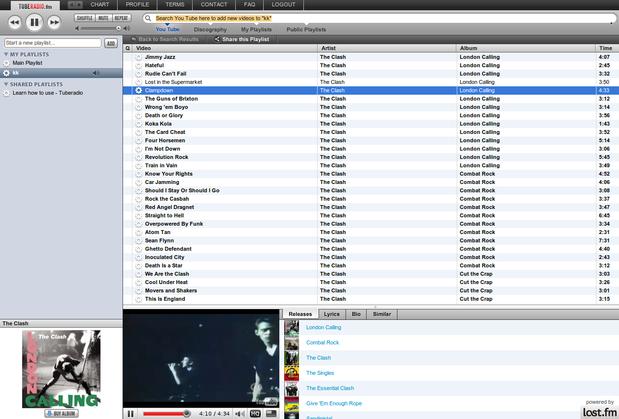This screenshot has width=619, height=419.
Task: Select the song Should I Stay Or Should I Go
Action: point(182,190)
